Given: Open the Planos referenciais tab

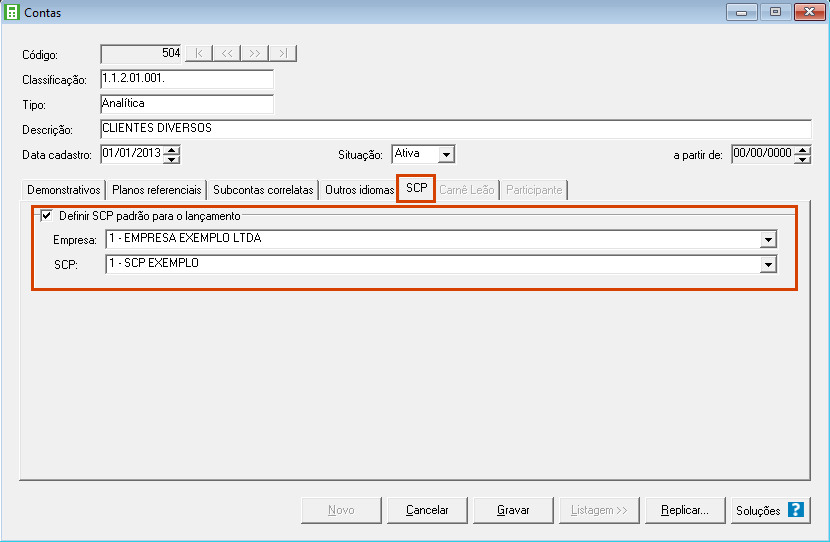Looking at the screenshot, I should (157, 190).
